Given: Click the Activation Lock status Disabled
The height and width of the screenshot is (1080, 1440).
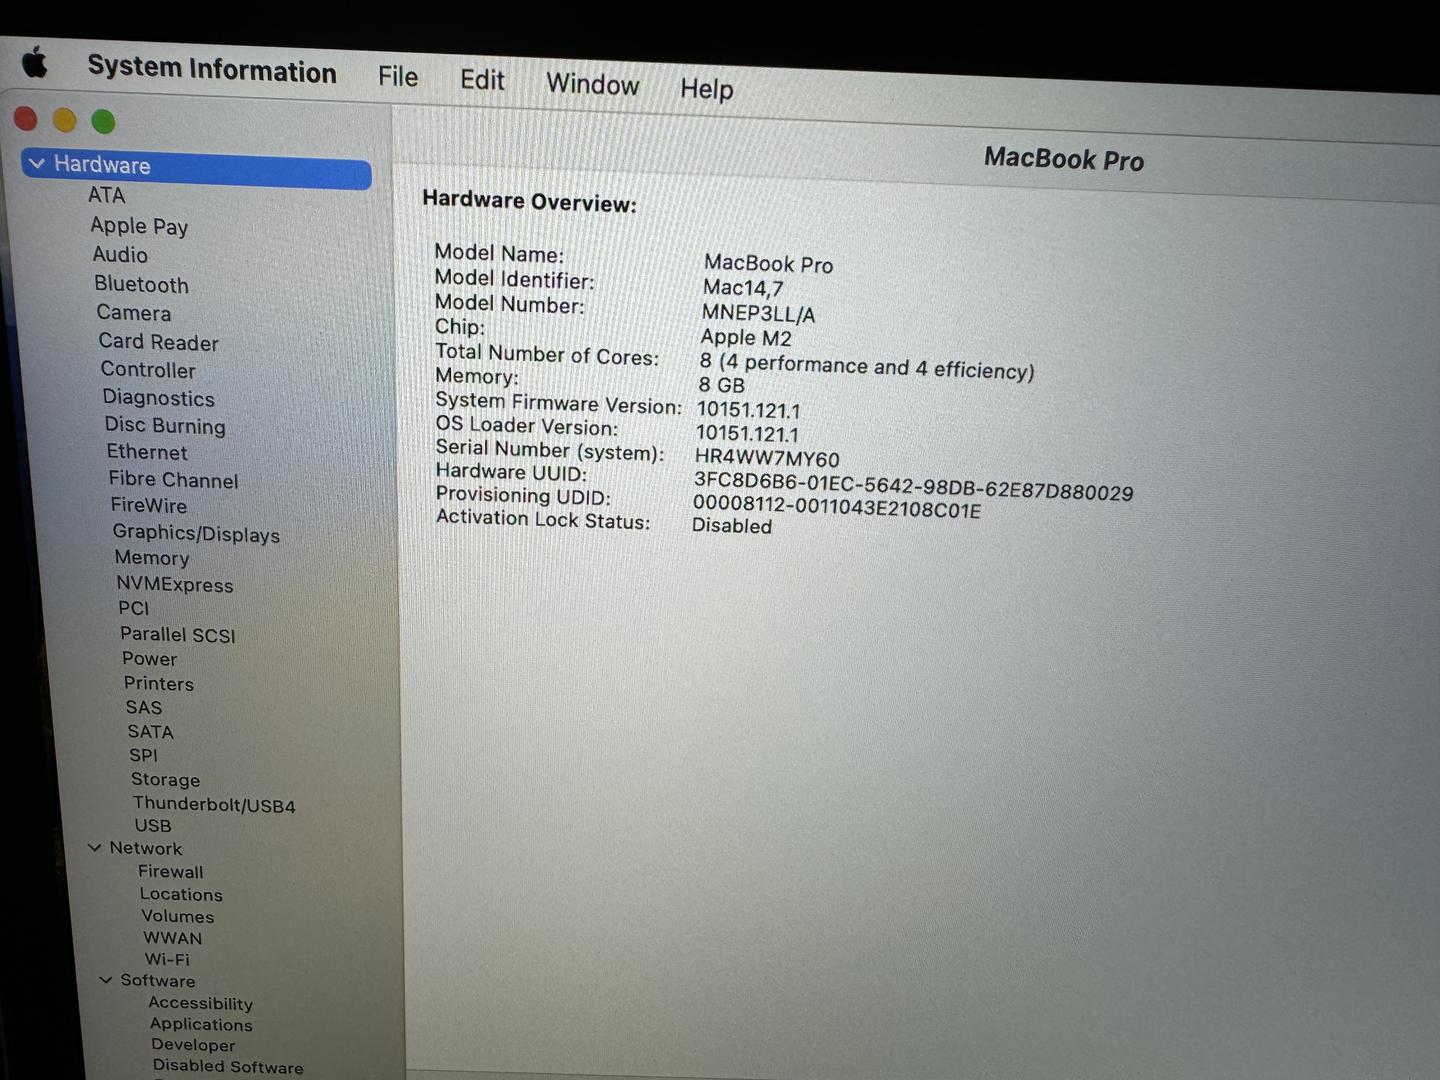Looking at the screenshot, I should [x=732, y=526].
